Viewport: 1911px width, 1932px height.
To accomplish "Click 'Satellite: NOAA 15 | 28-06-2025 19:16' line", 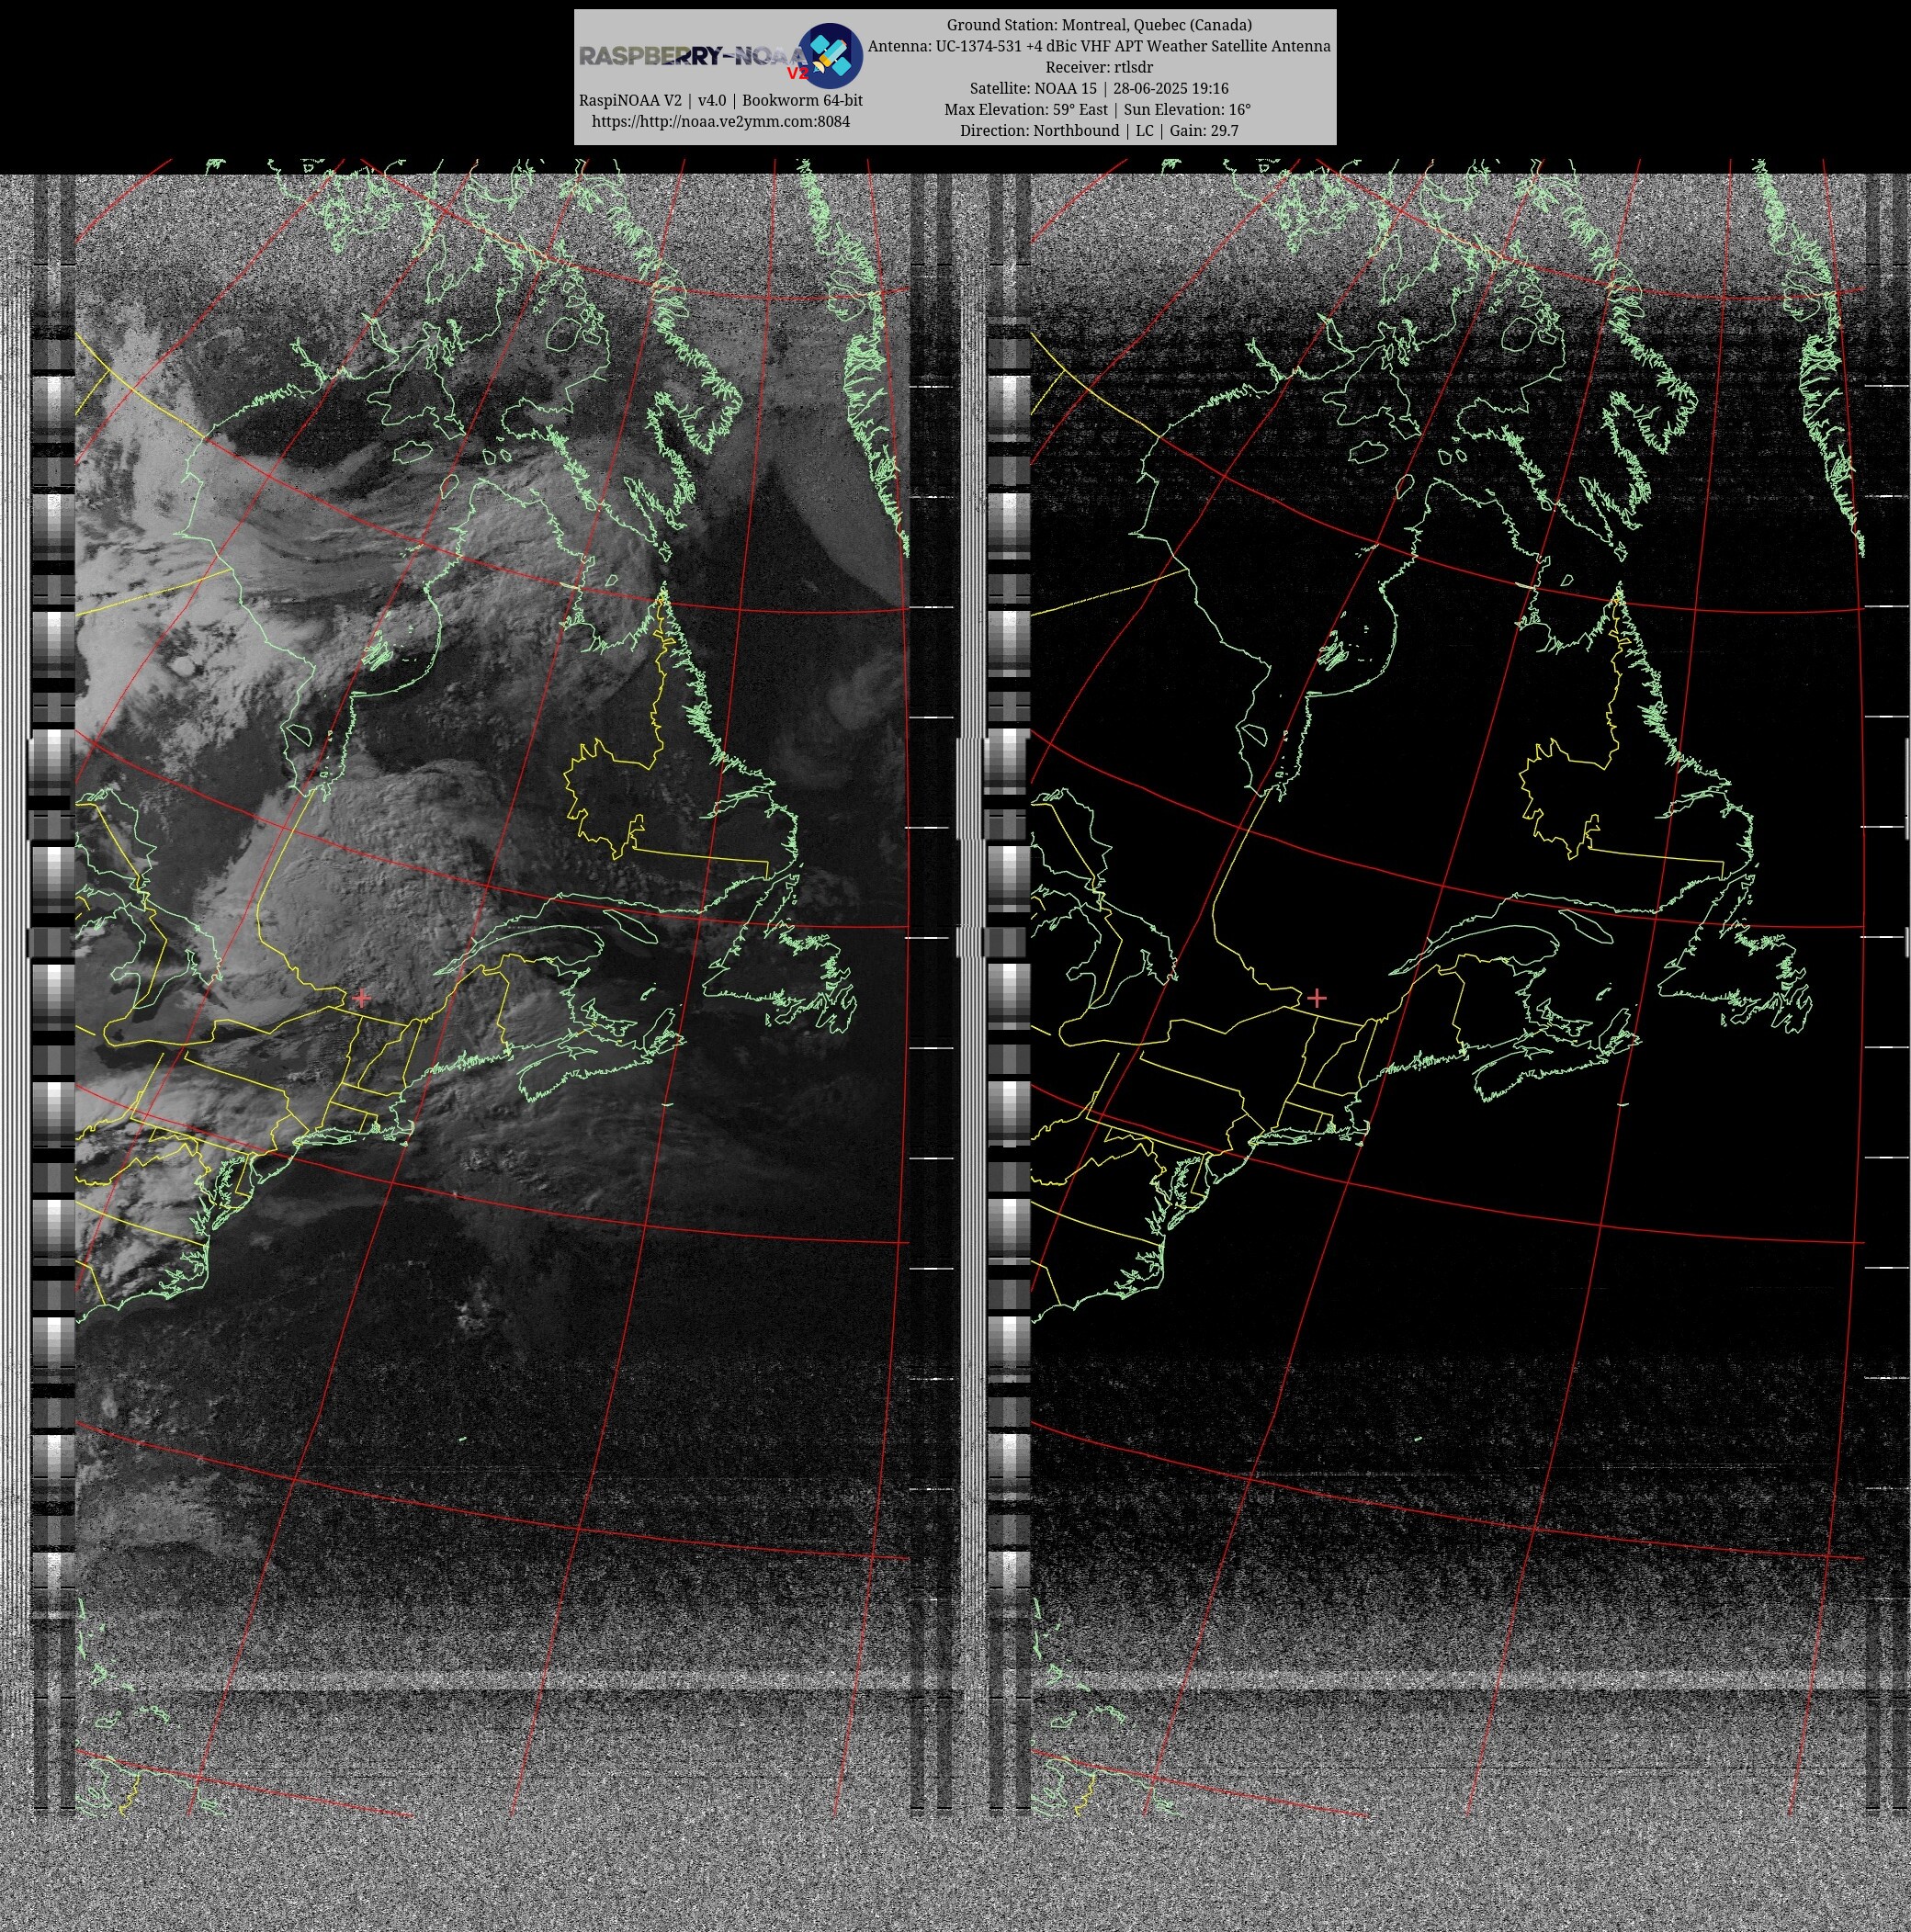I will [1099, 88].
